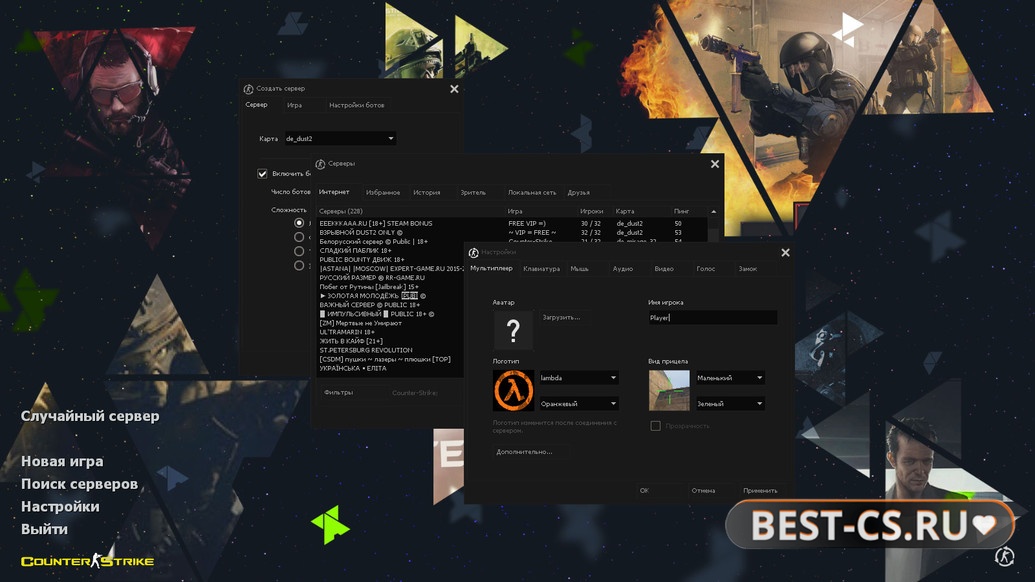
Task: Click the Counter-Strike icon in the Создать сервер title bar
Action: (248, 88)
